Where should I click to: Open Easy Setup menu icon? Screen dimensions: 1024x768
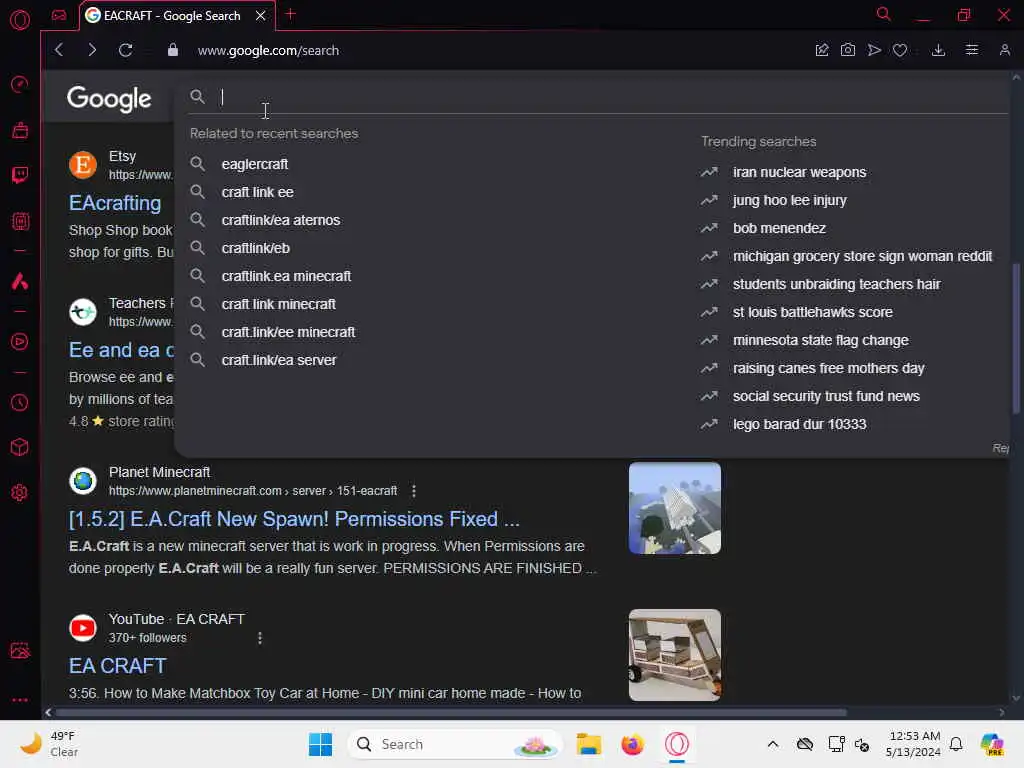(x=972, y=50)
